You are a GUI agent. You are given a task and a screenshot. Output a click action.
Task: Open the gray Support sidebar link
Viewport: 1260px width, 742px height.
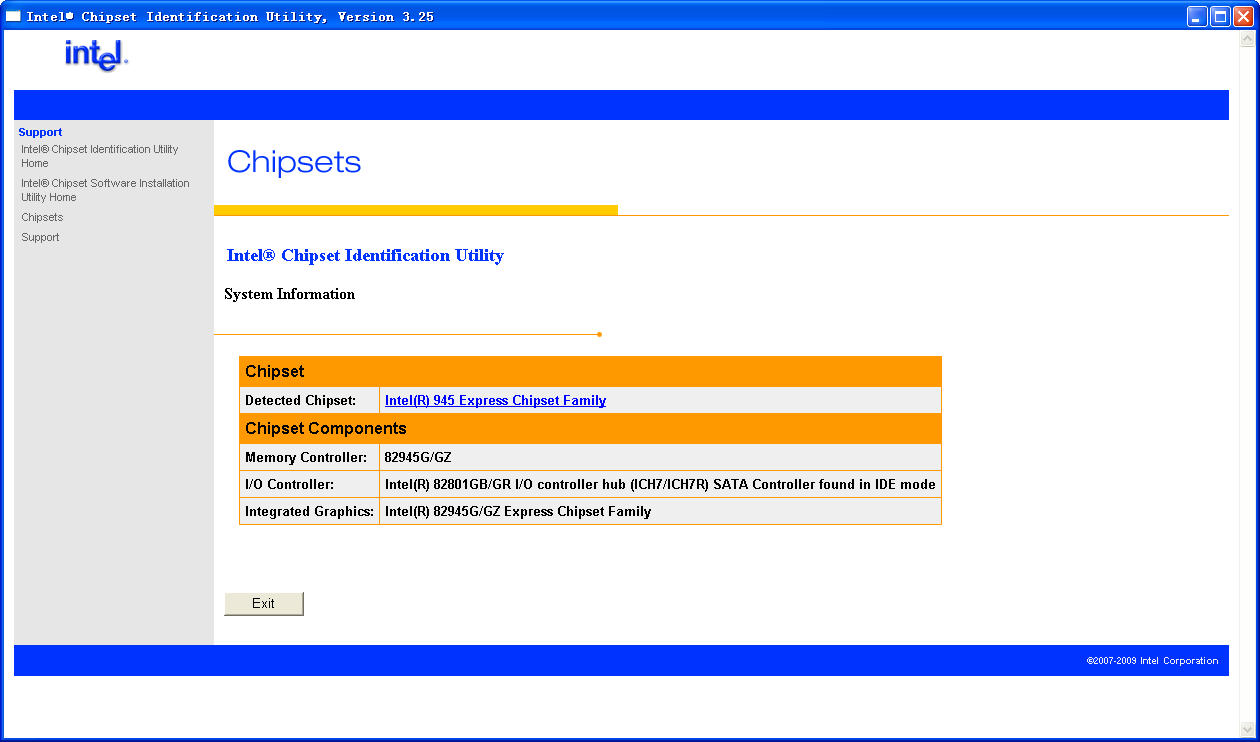click(40, 237)
